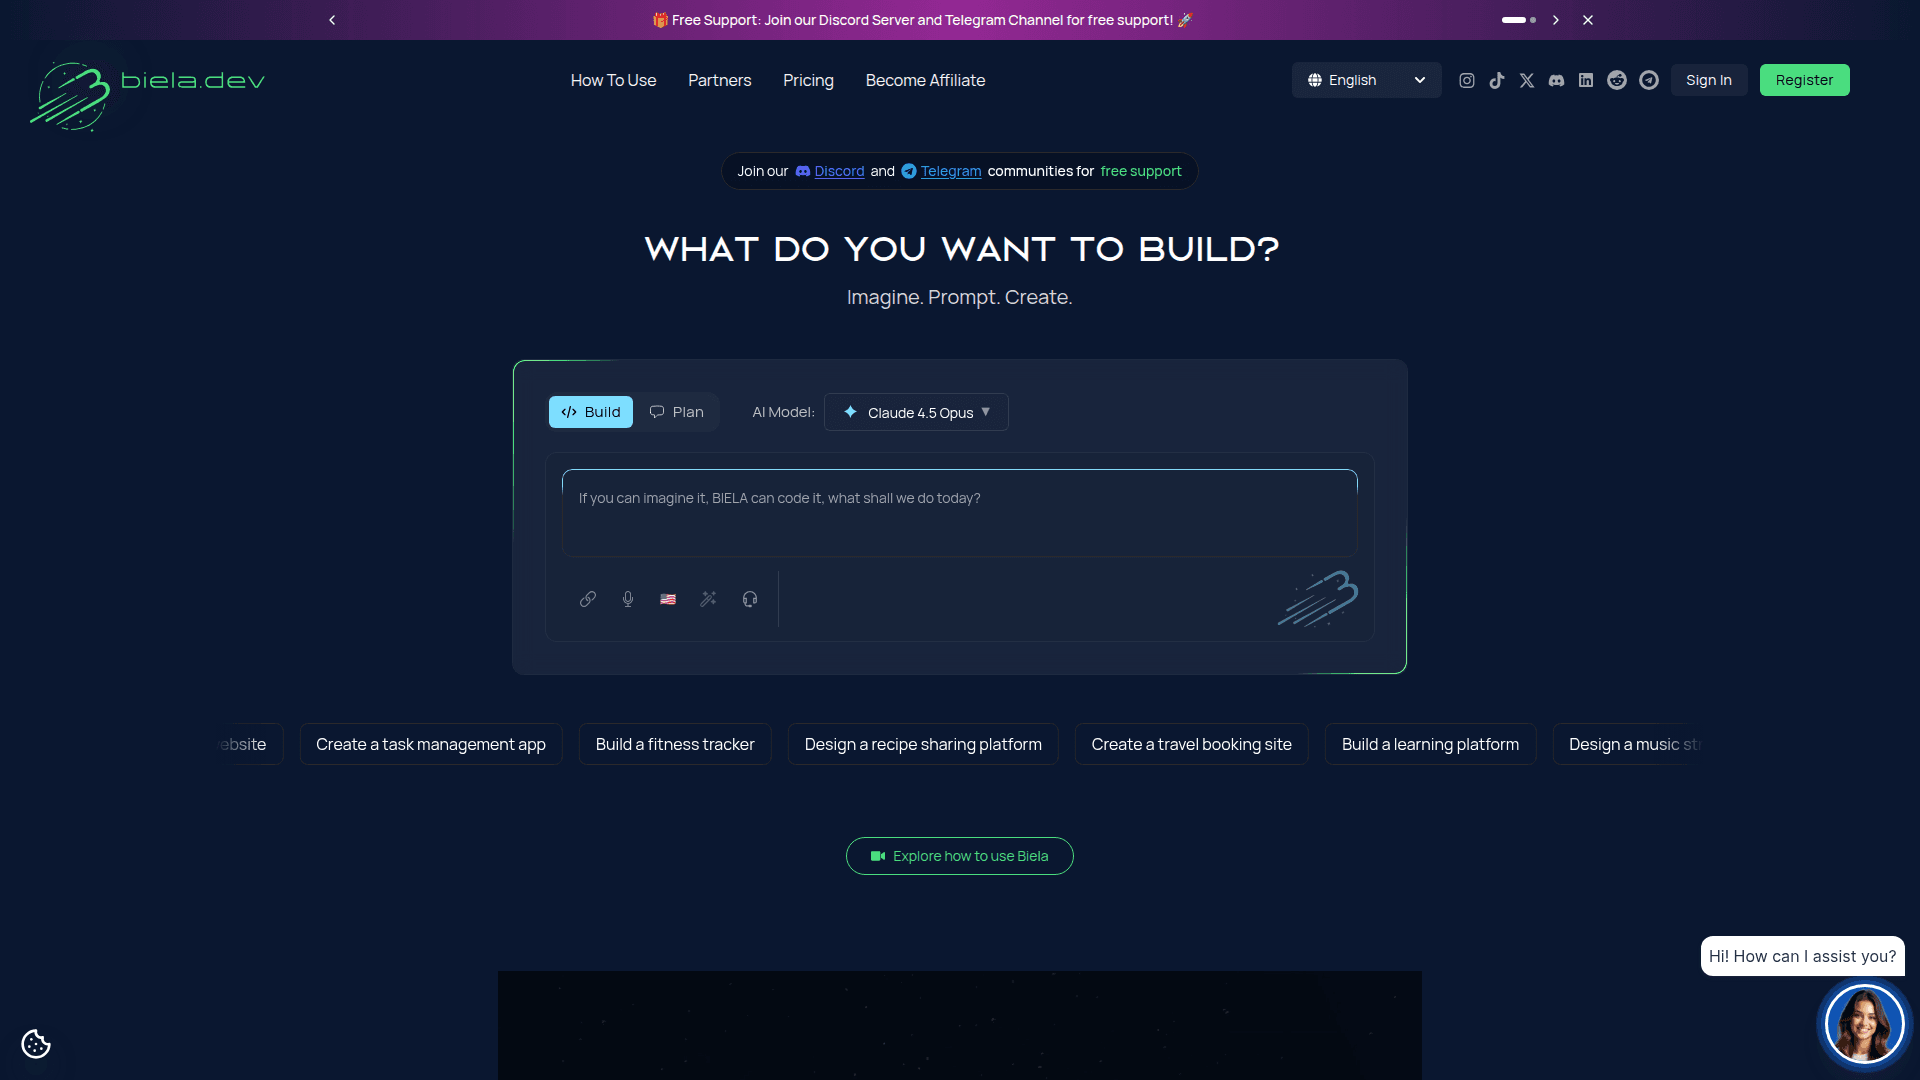Open the Reddit social icon
The width and height of the screenshot is (1920, 1080).
(1617, 81)
